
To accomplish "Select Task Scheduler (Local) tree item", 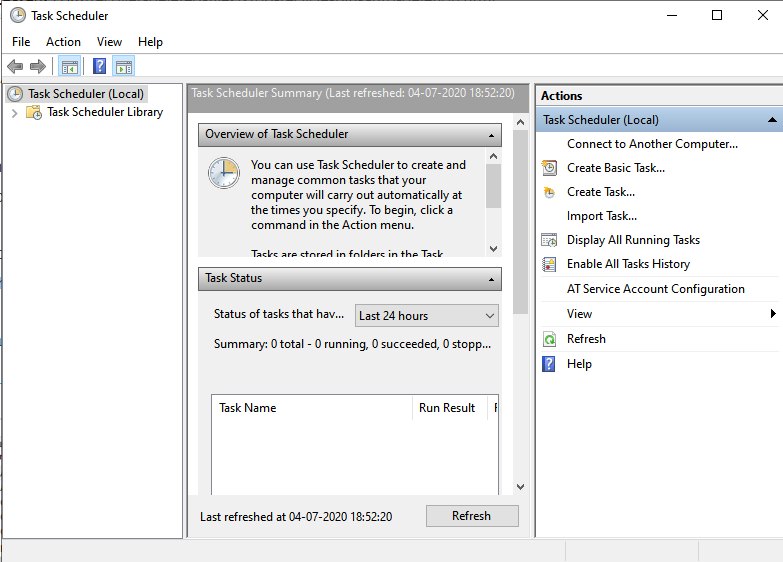I will point(85,94).
